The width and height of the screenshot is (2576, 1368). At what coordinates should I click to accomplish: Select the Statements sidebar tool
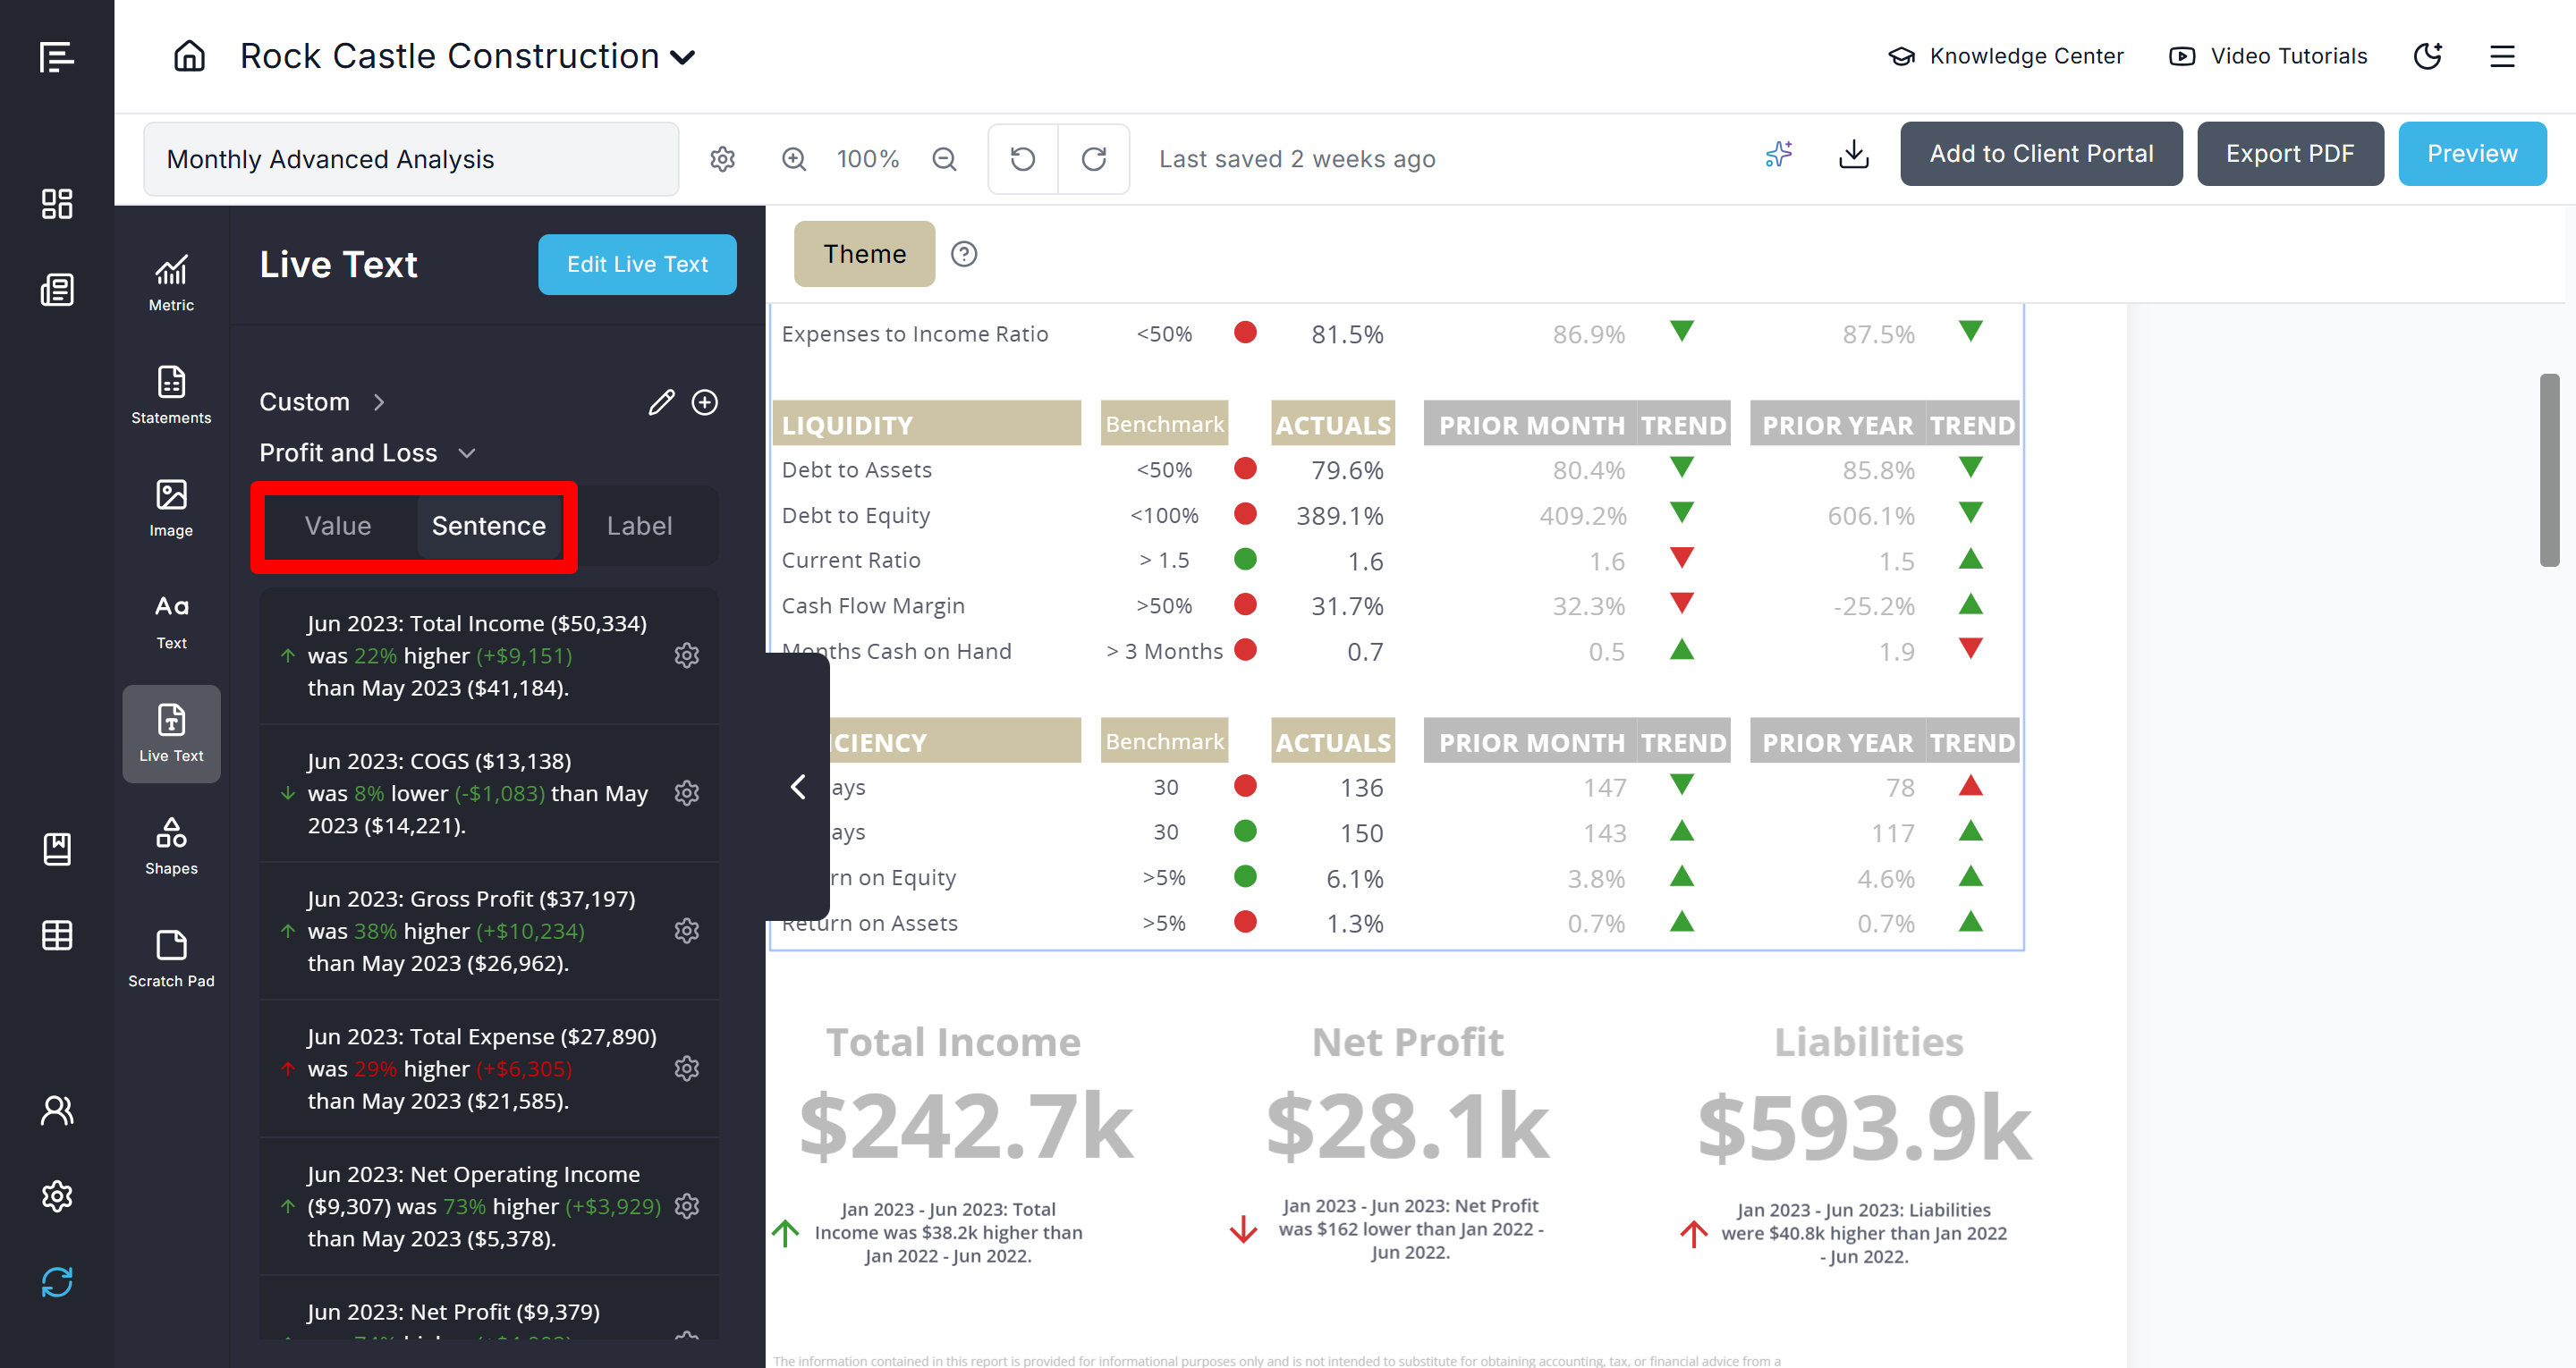171,394
